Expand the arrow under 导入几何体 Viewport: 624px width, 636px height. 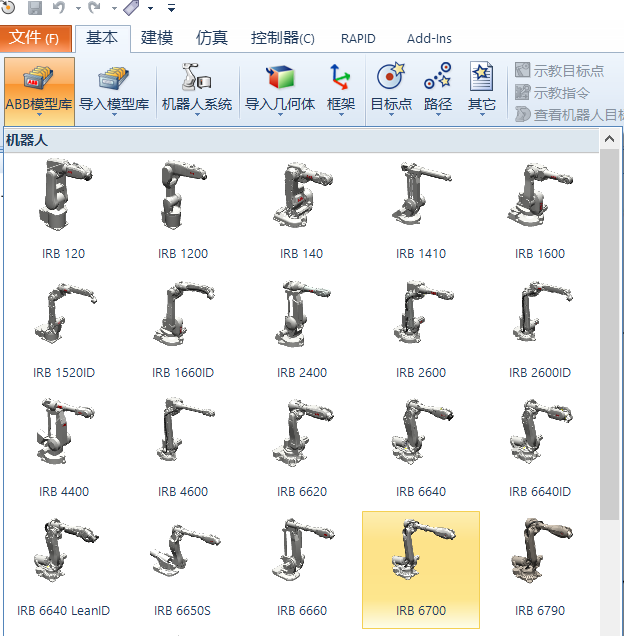pyautogui.click(x=280, y=115)
